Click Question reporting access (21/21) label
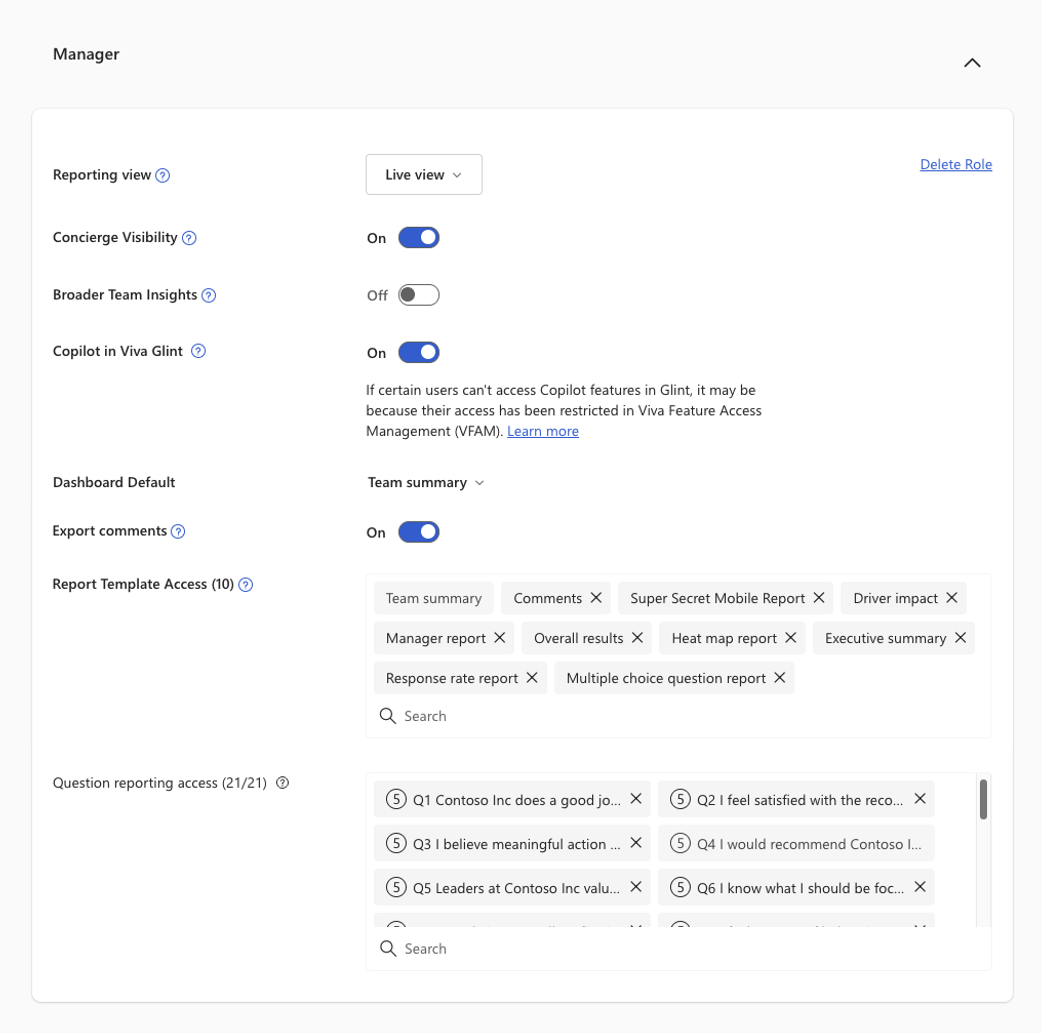Viewport: 1042px width, 1033px height. pos(159,783)
